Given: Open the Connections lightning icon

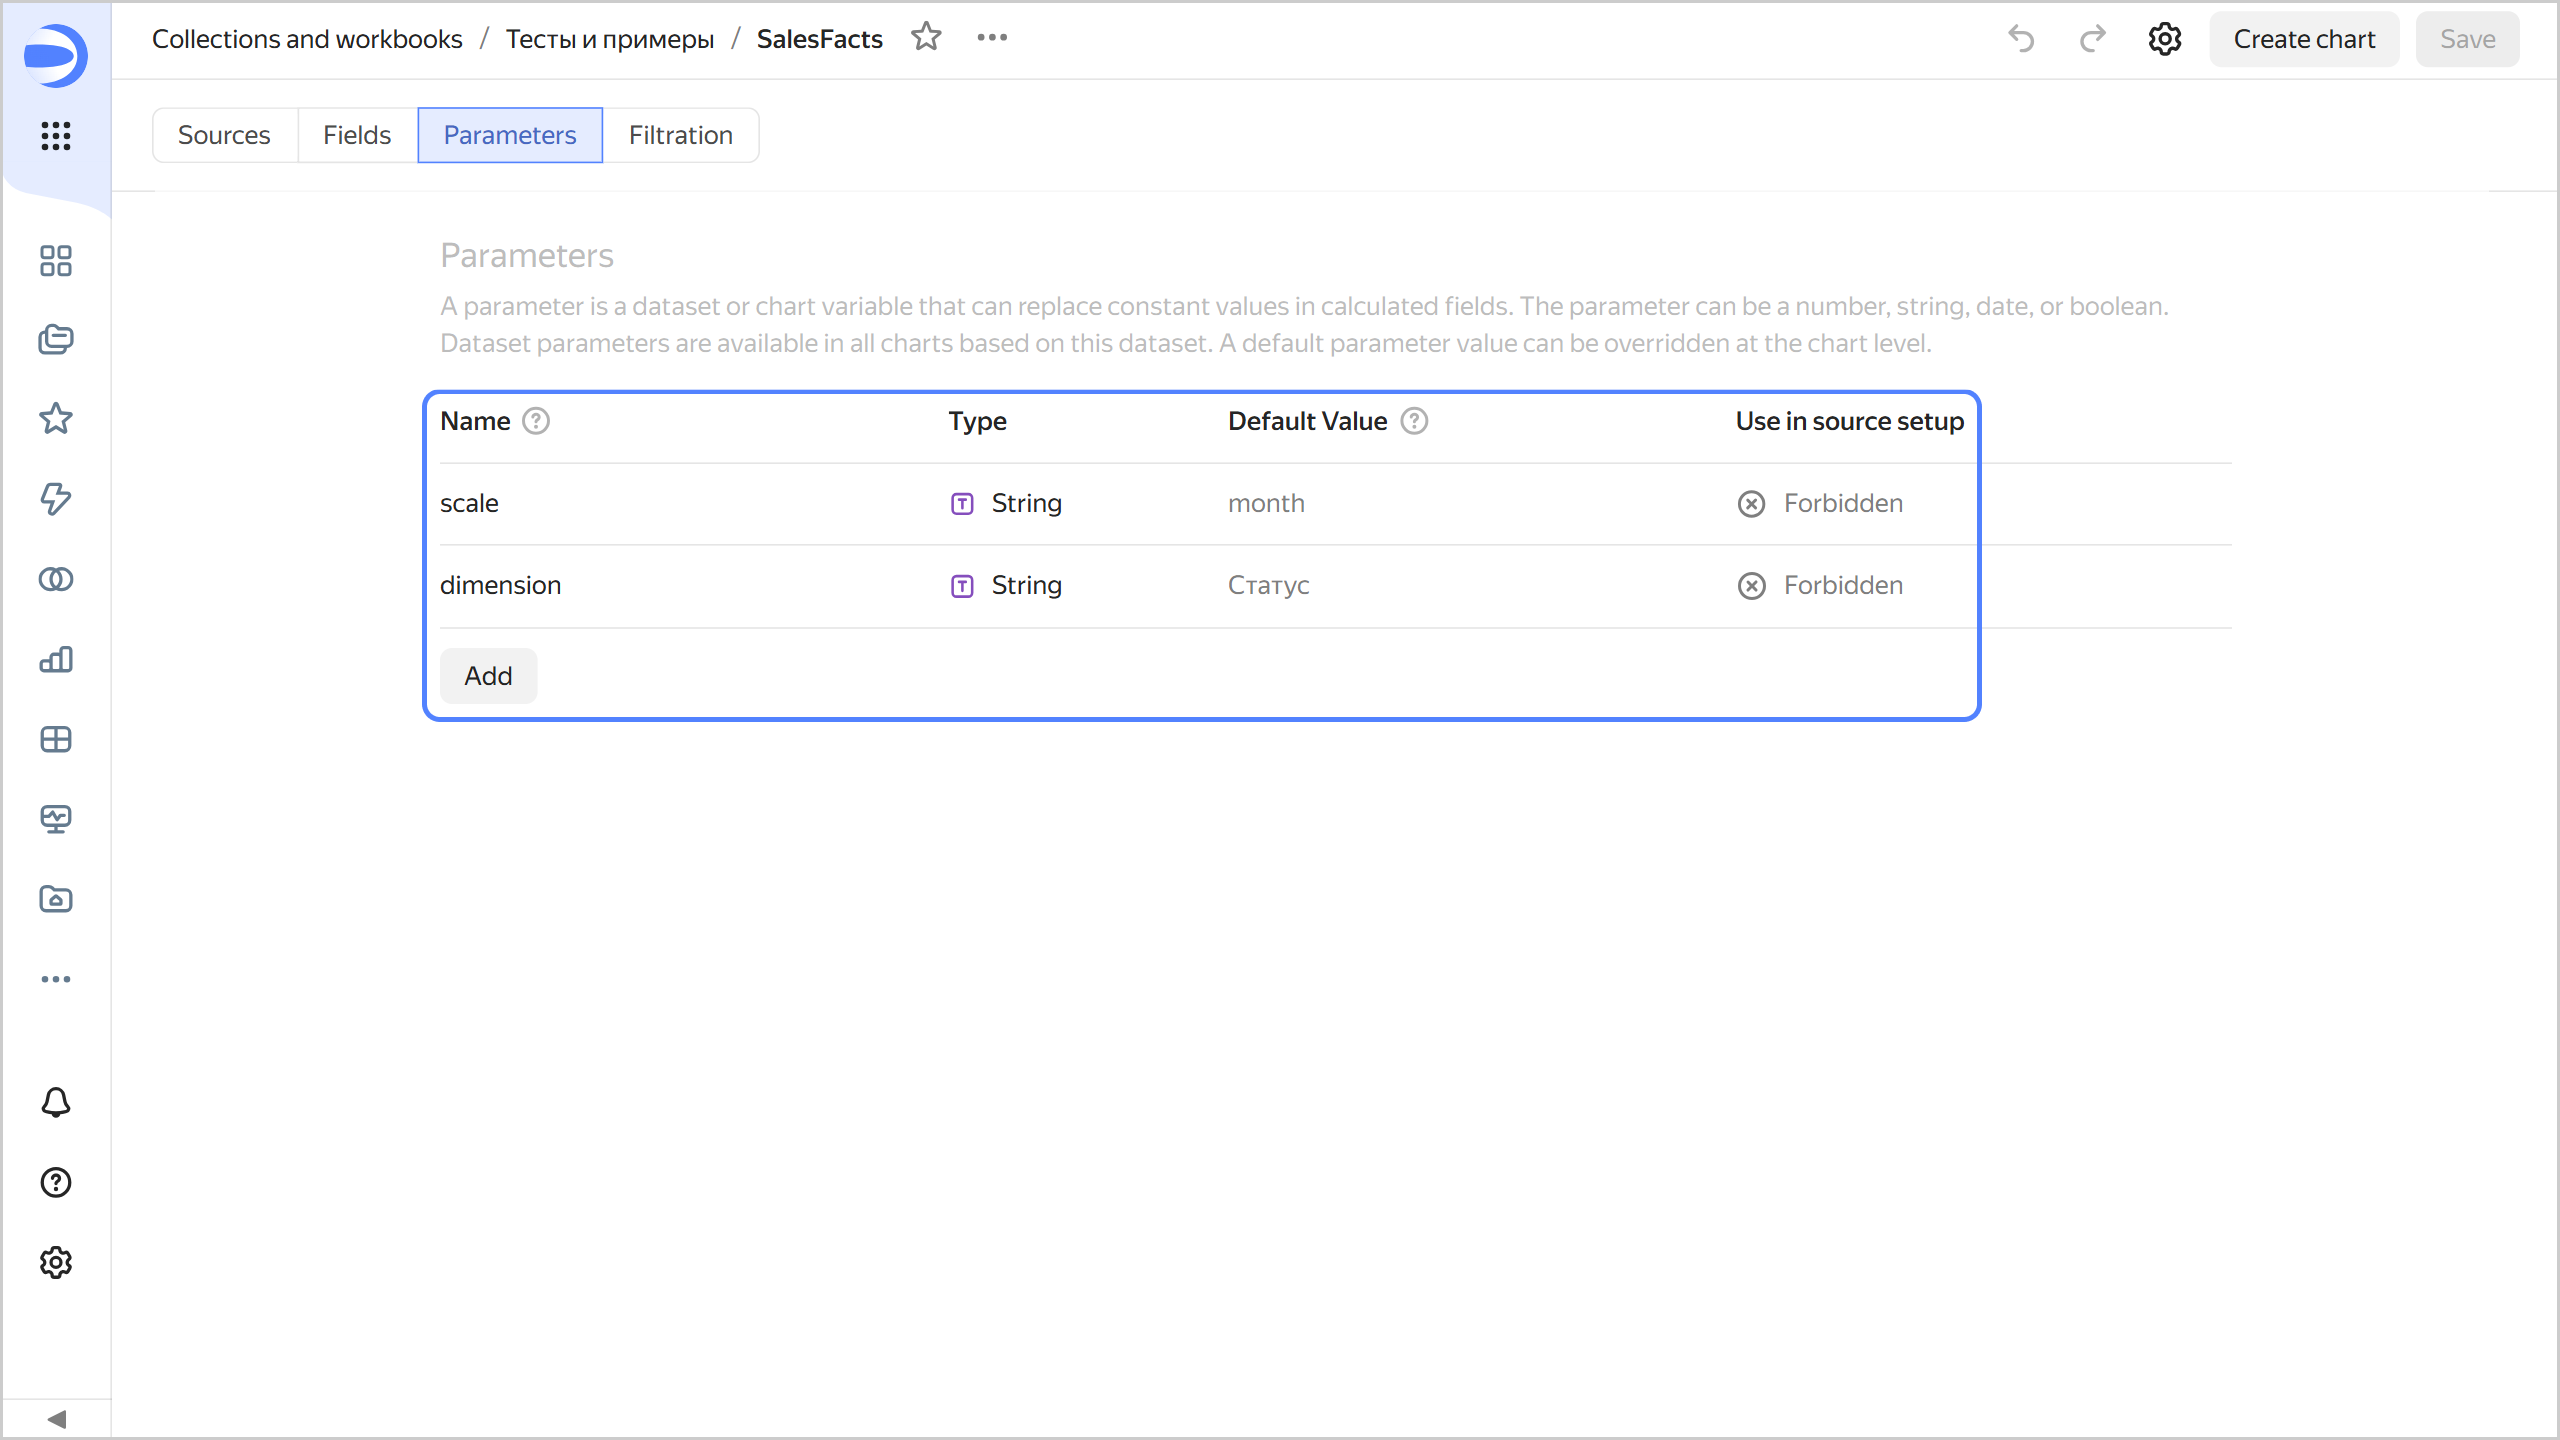Looking at the screenshot, I should 56,499.
